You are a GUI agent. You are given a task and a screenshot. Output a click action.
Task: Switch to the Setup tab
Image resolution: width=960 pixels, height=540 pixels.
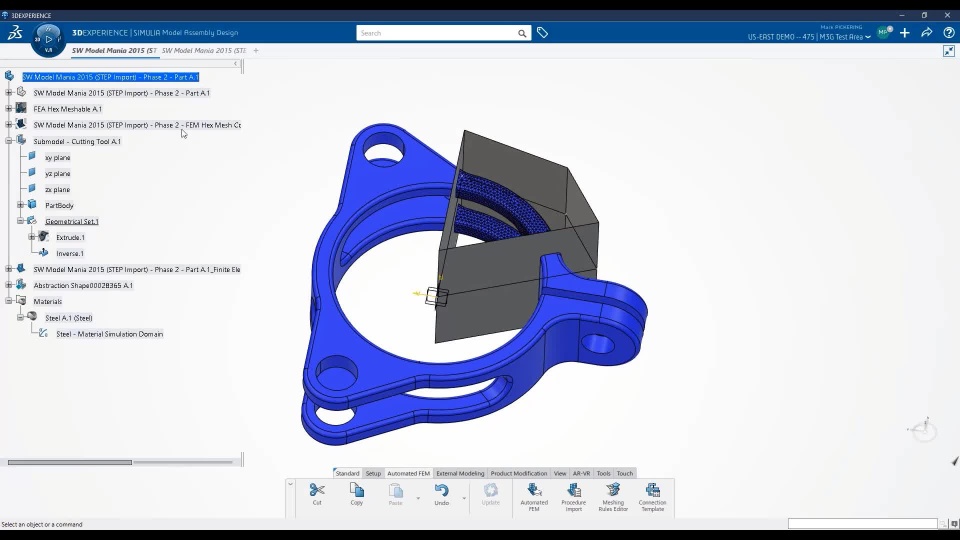tap(373, 473)
